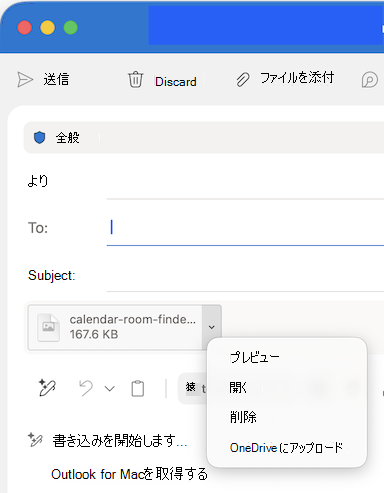This screenshot has width=384, height=493.
Task: Click the paperclip attach icon
Action: point(243,80)
